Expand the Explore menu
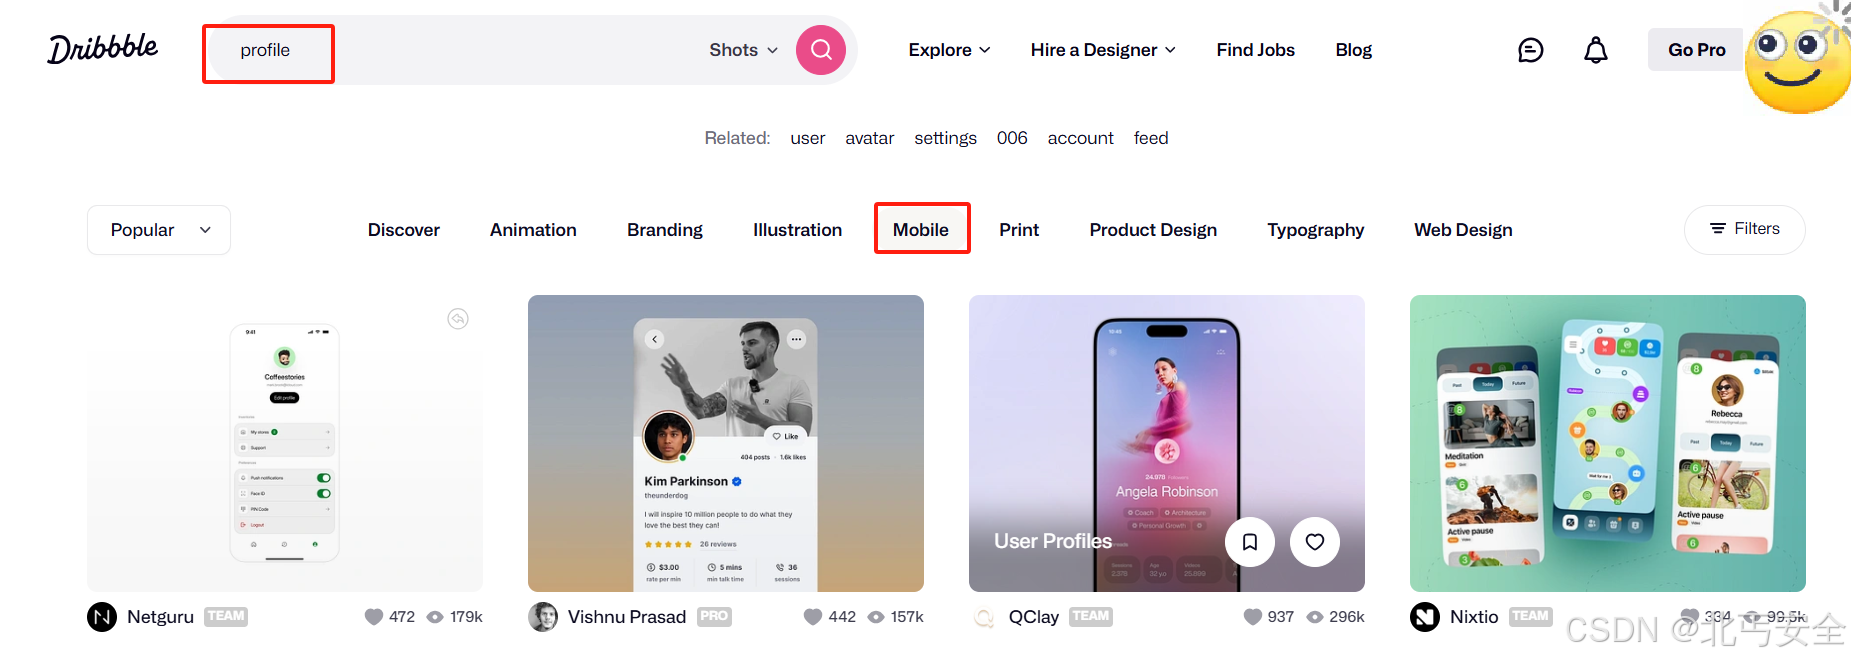Viewport: 1851px width, 662px height. (949, 50)
